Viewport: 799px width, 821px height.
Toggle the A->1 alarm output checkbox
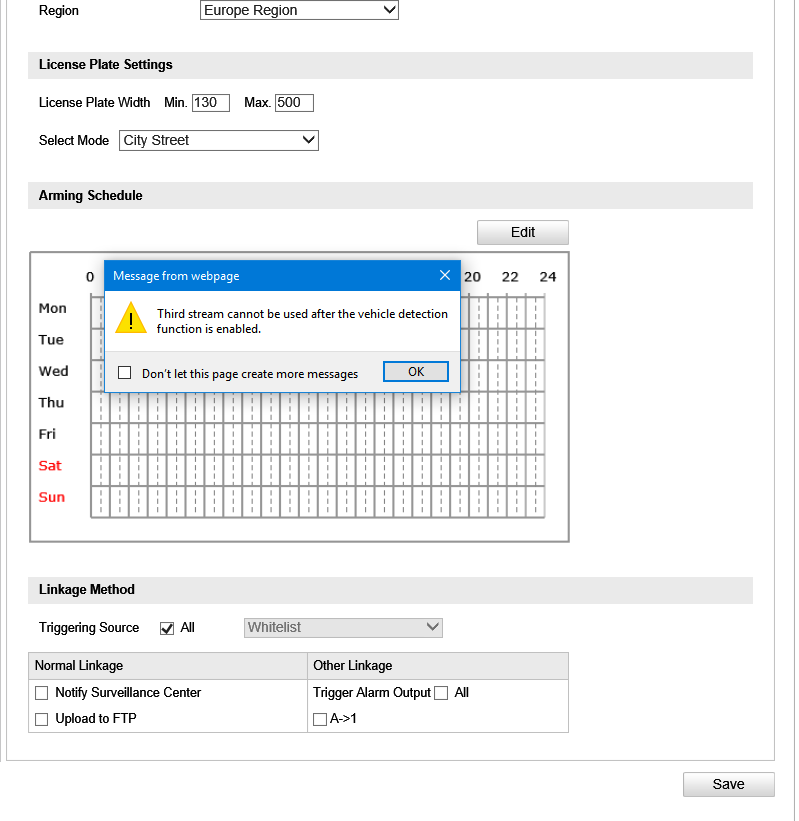320,719
